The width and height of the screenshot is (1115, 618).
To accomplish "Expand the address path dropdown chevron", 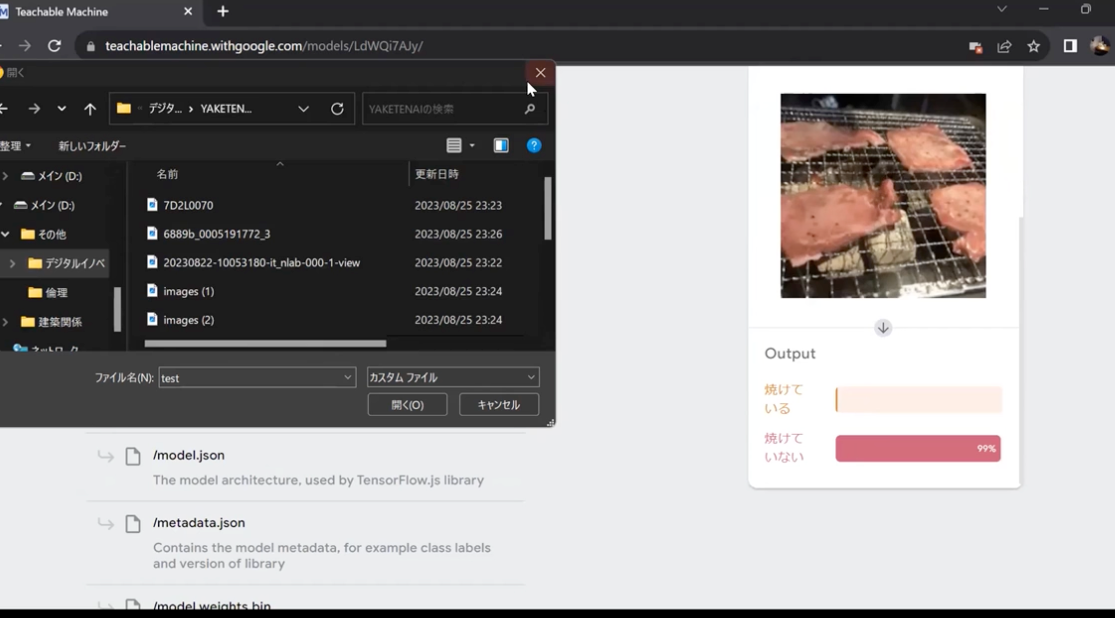I will tap(304, 109).
